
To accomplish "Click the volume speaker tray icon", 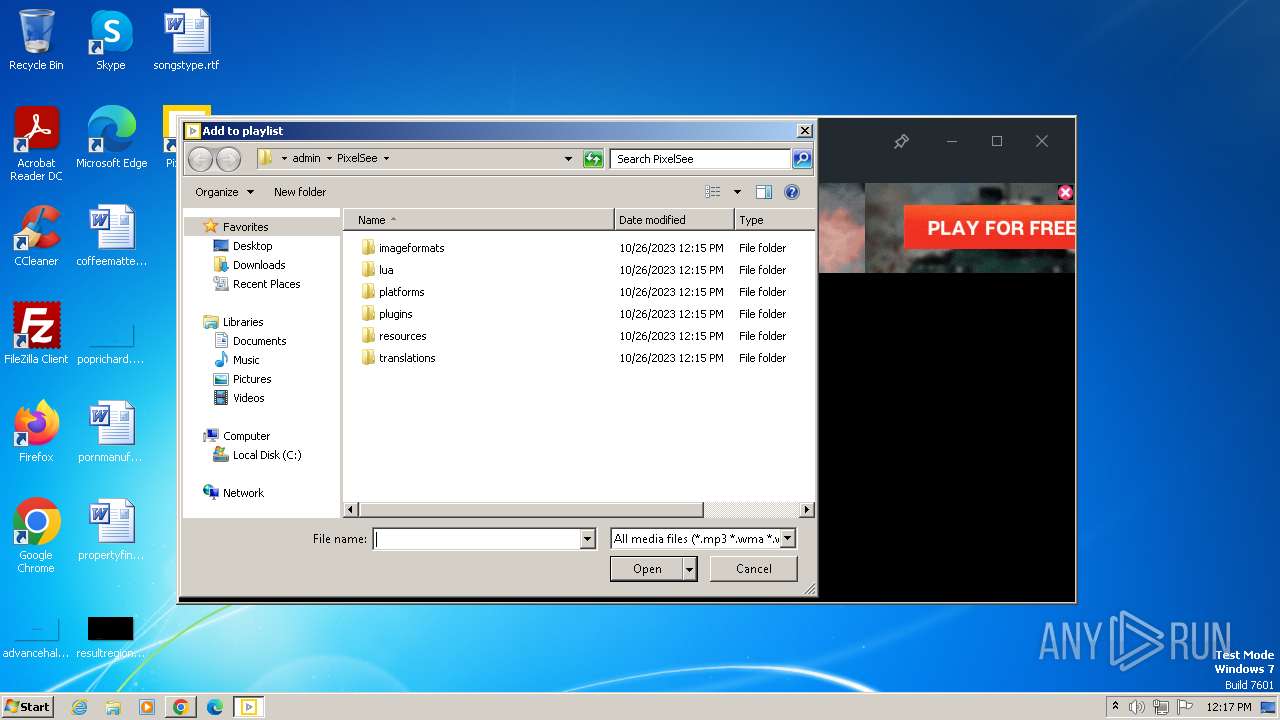I will tap(1137, 707).
